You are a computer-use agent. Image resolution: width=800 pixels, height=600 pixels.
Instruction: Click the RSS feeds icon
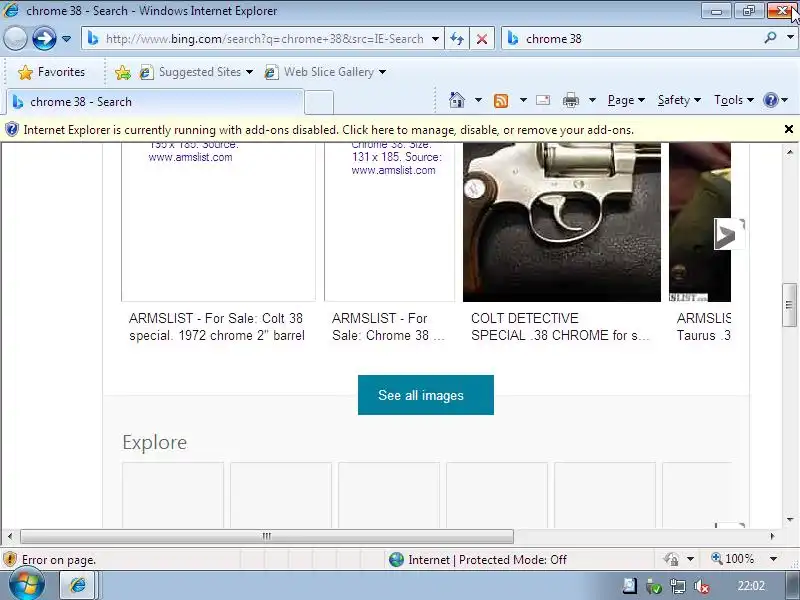[x=501, y=101]
